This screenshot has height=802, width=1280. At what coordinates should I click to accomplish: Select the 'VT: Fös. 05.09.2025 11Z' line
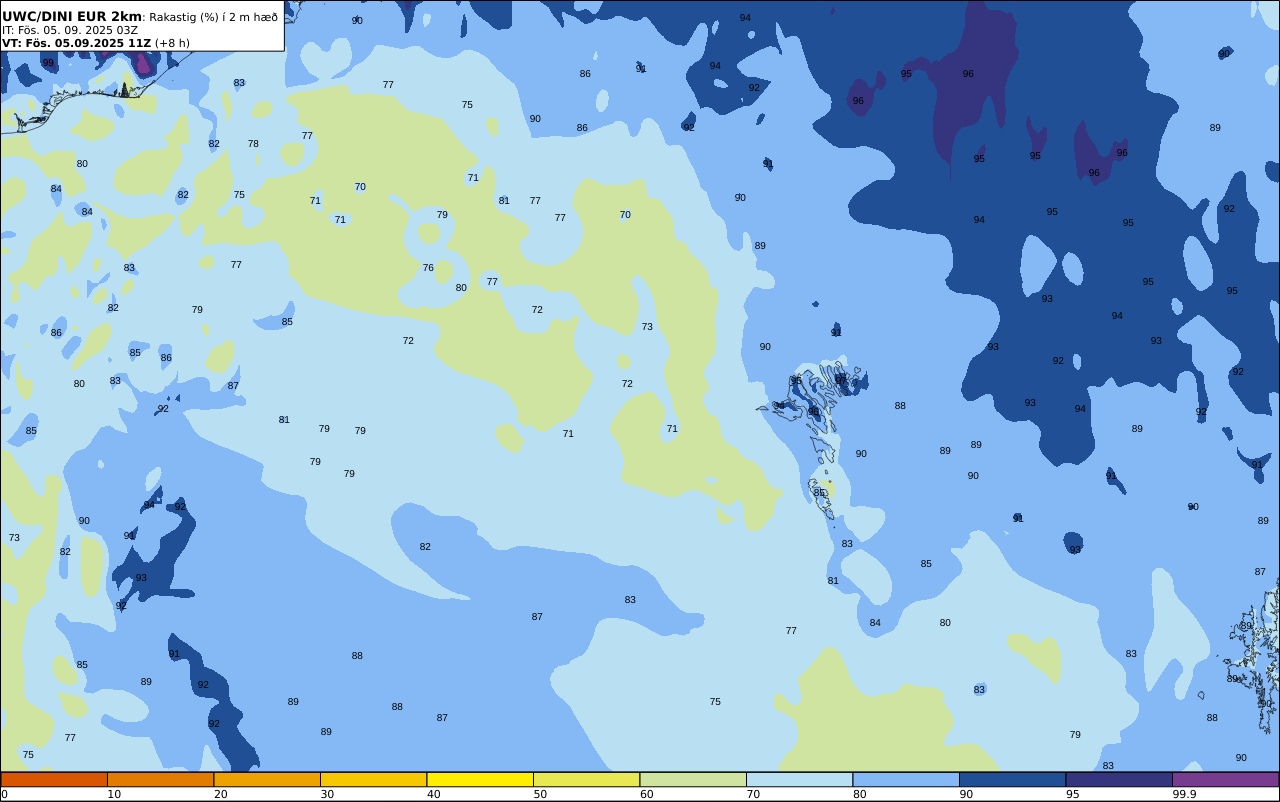point(76,43)
